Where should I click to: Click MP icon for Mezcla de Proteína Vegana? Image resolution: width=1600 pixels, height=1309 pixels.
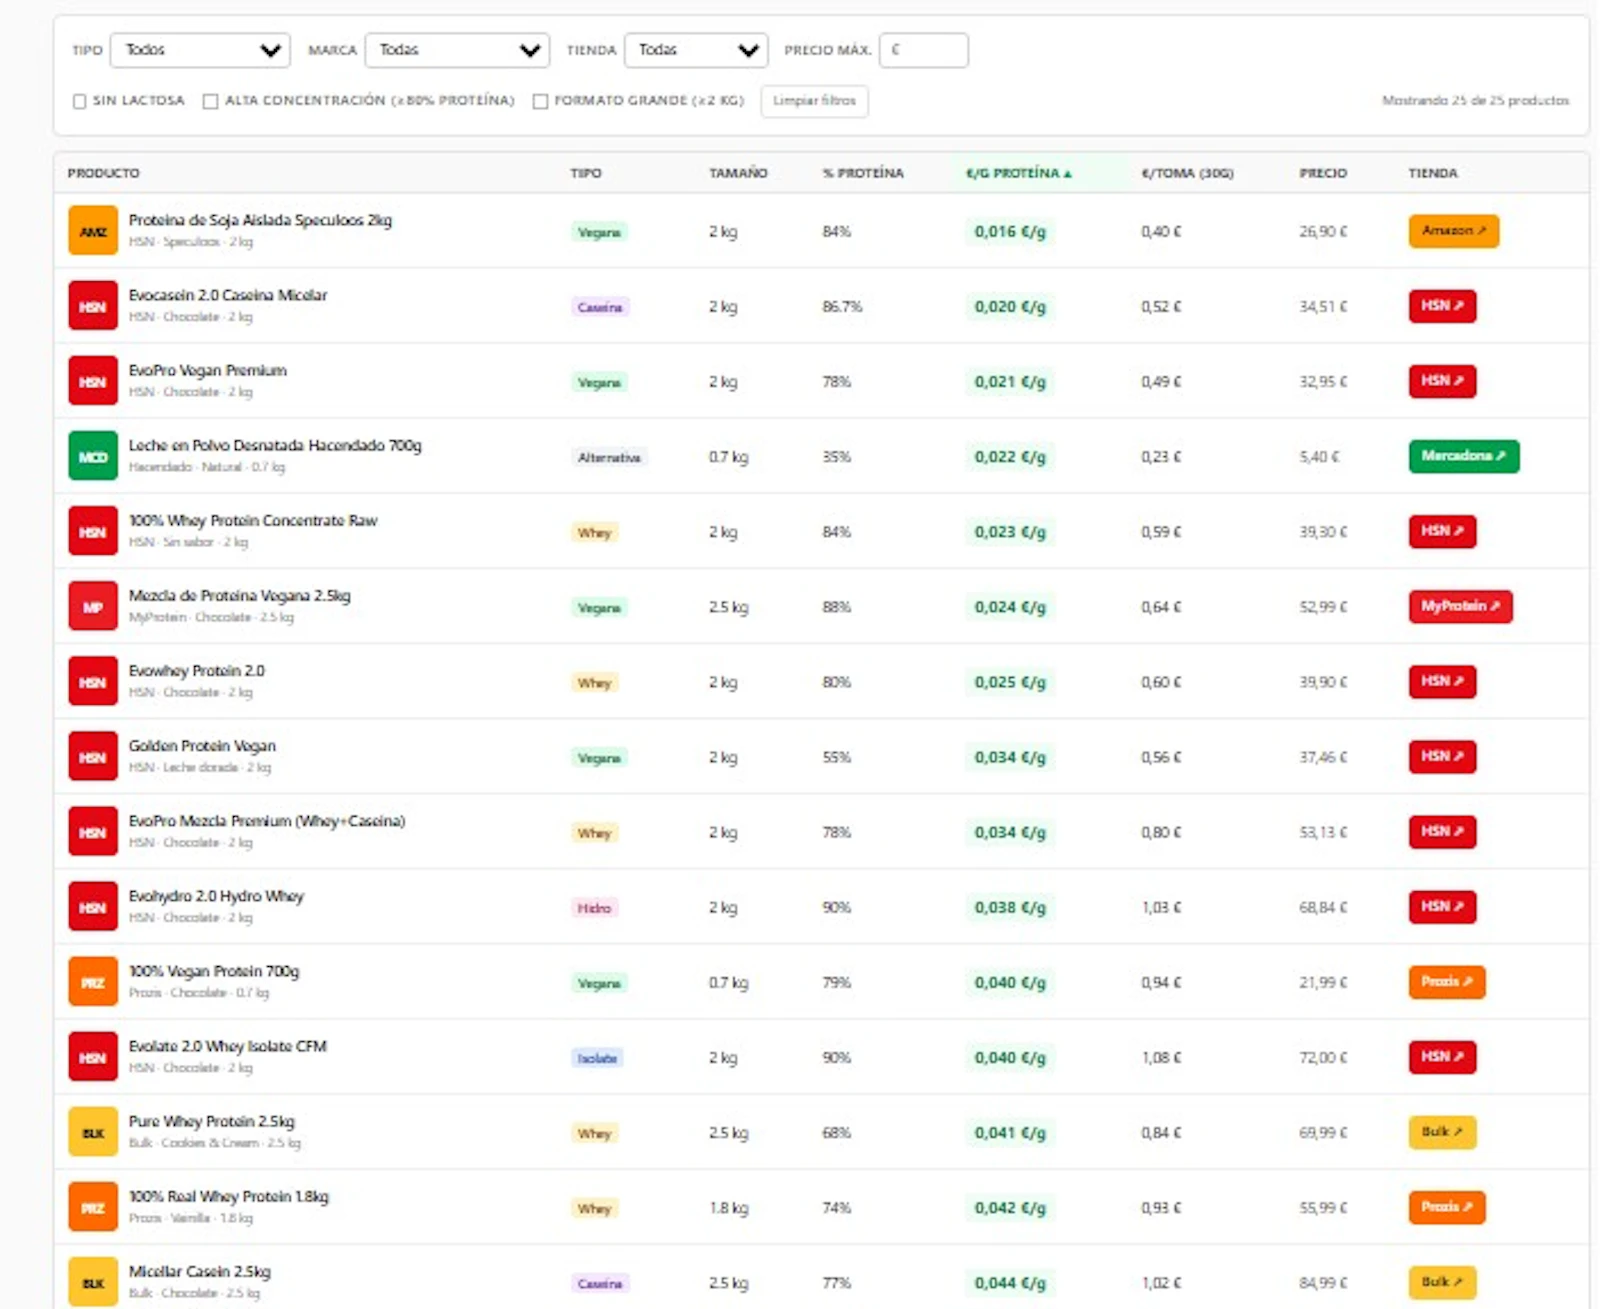click(x=93, y=606)
